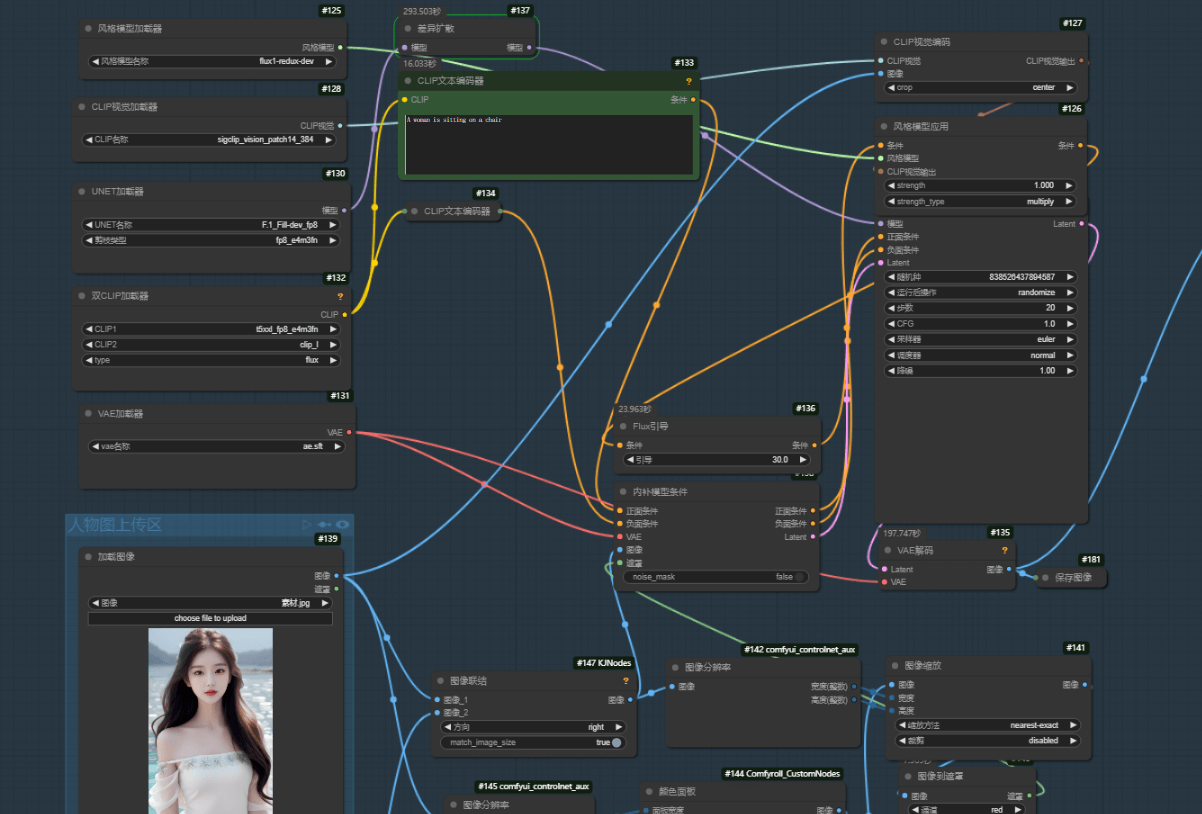Open the CLIP1 t5xxl_fp8_e4m3fn dropdown
This screenshot has width=1202, height=814.
click(x=211, y=329)
